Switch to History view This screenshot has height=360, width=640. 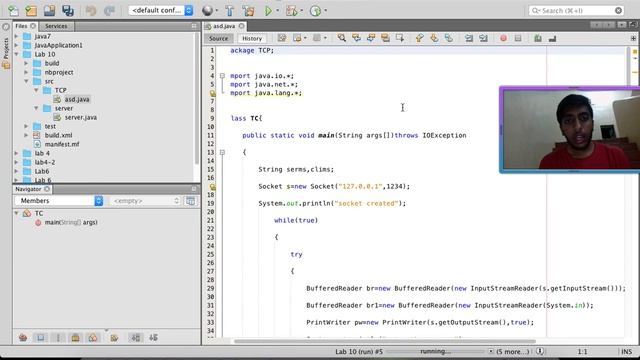pyautogui.click(x=252, y=38)
